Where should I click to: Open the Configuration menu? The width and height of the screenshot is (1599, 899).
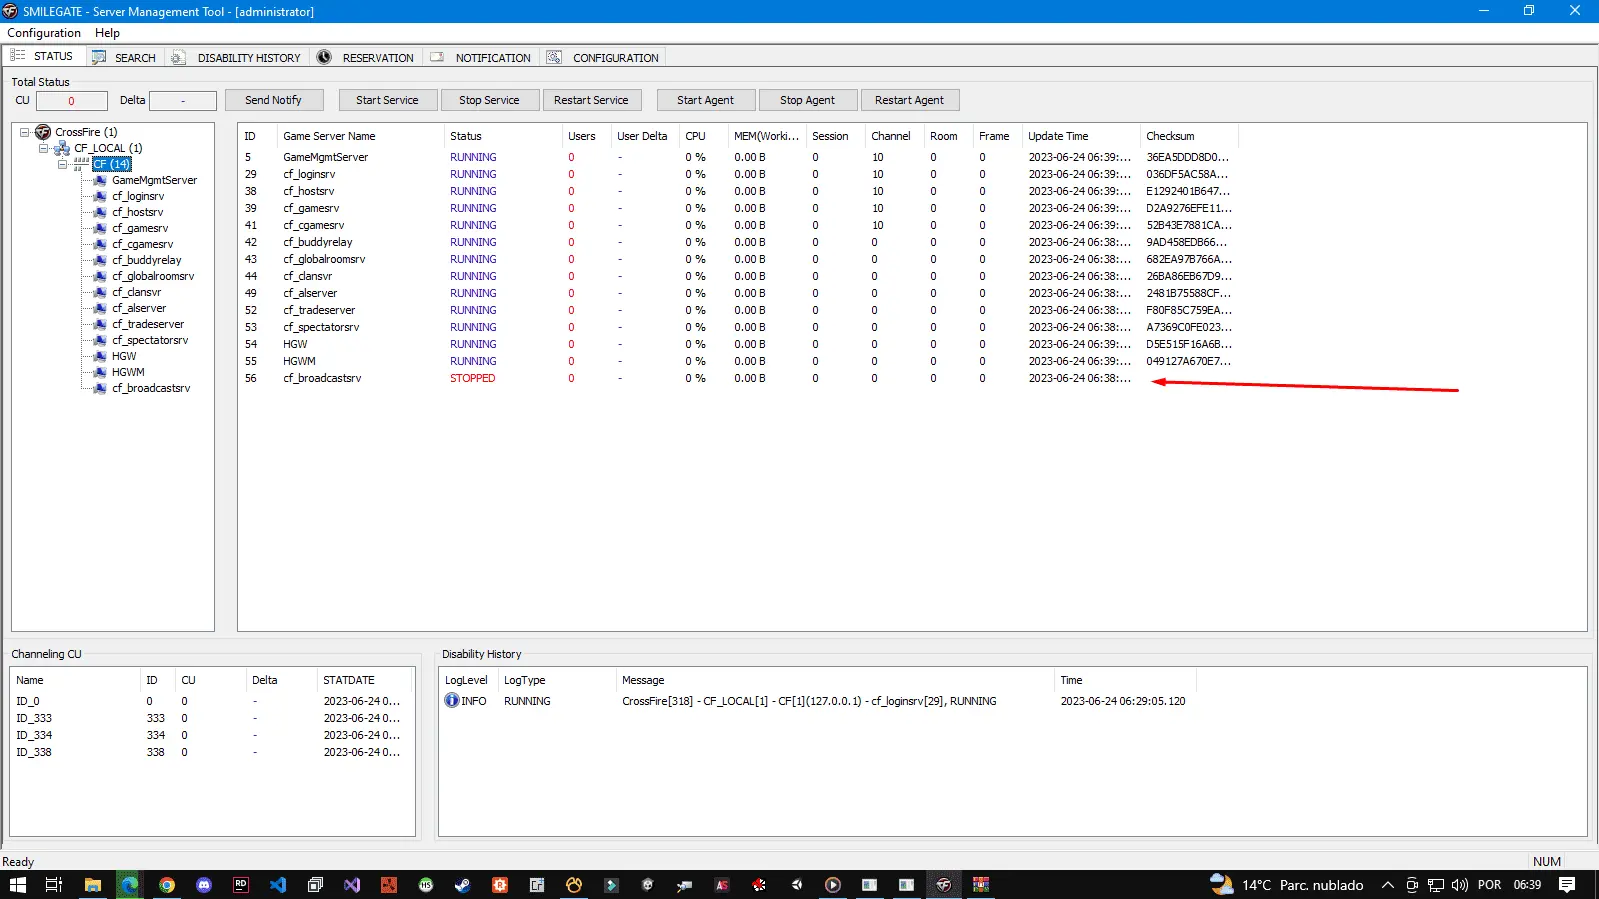pos(44,33)
